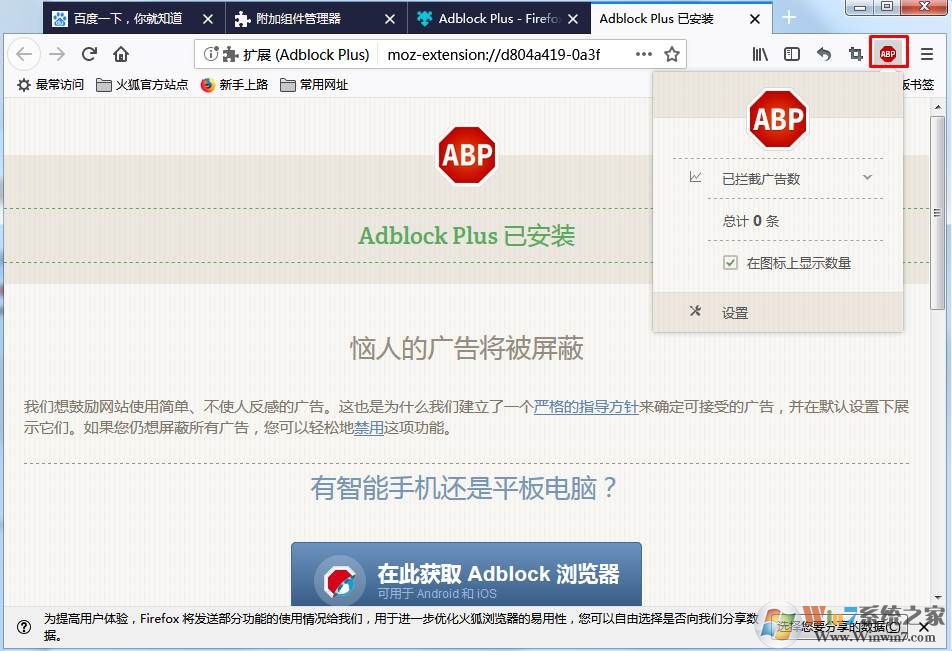This screenshot has height=651, width=952.
Task: Bookmark this page with star icon
Action: coord(672,54)
